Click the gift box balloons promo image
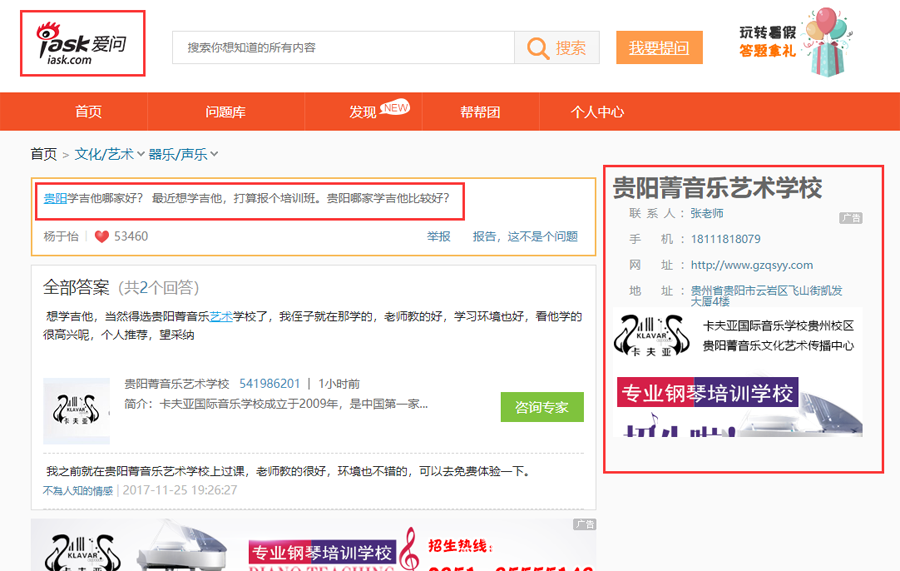This screenshot has width=900, height=571. point(827,42)
